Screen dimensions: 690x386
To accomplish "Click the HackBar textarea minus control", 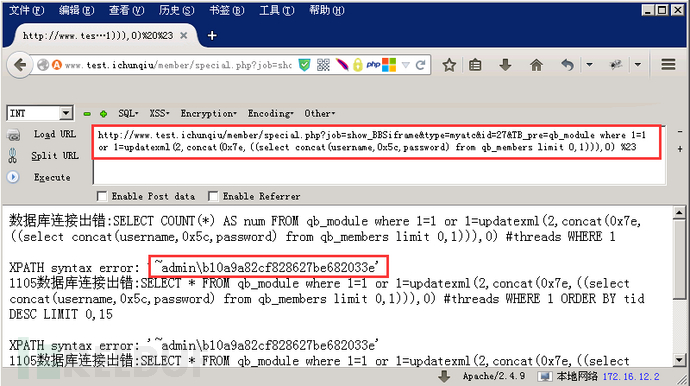I will (x=679, y=132).
